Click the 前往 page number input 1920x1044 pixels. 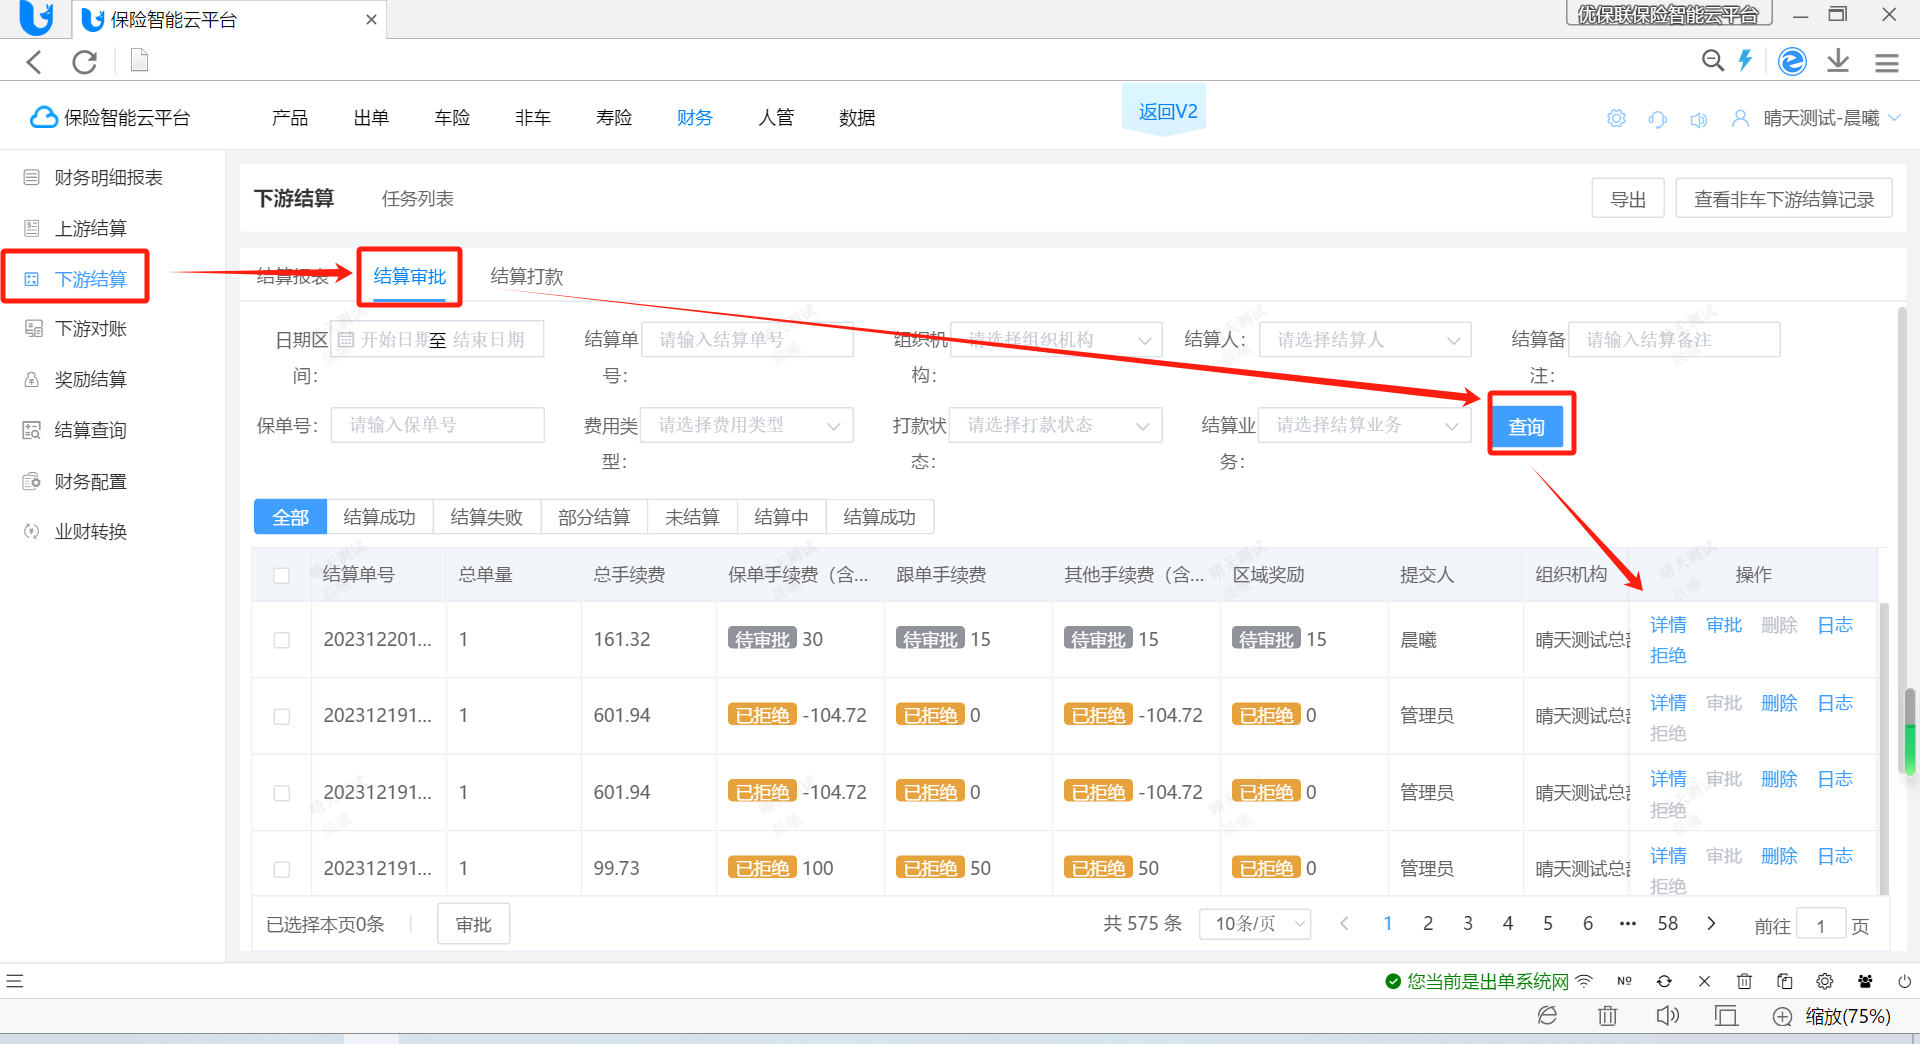pos(1821,925)
